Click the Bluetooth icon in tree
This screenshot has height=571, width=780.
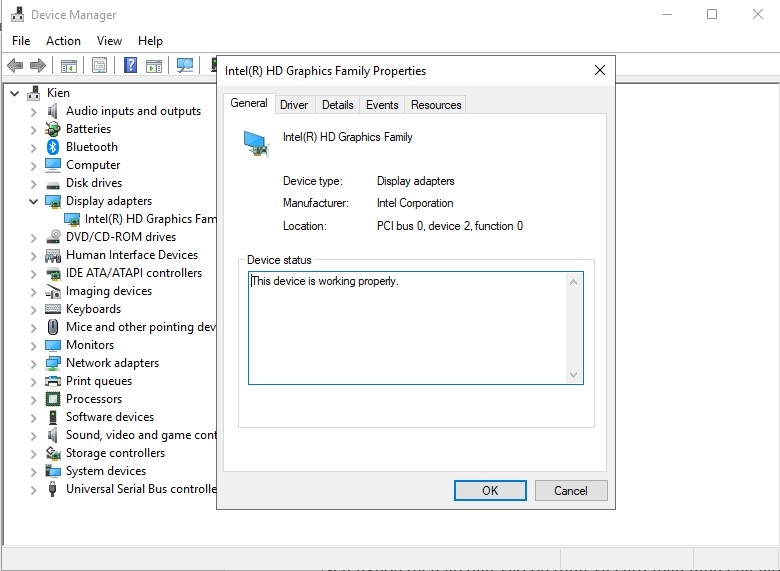[x=53, y=147]
